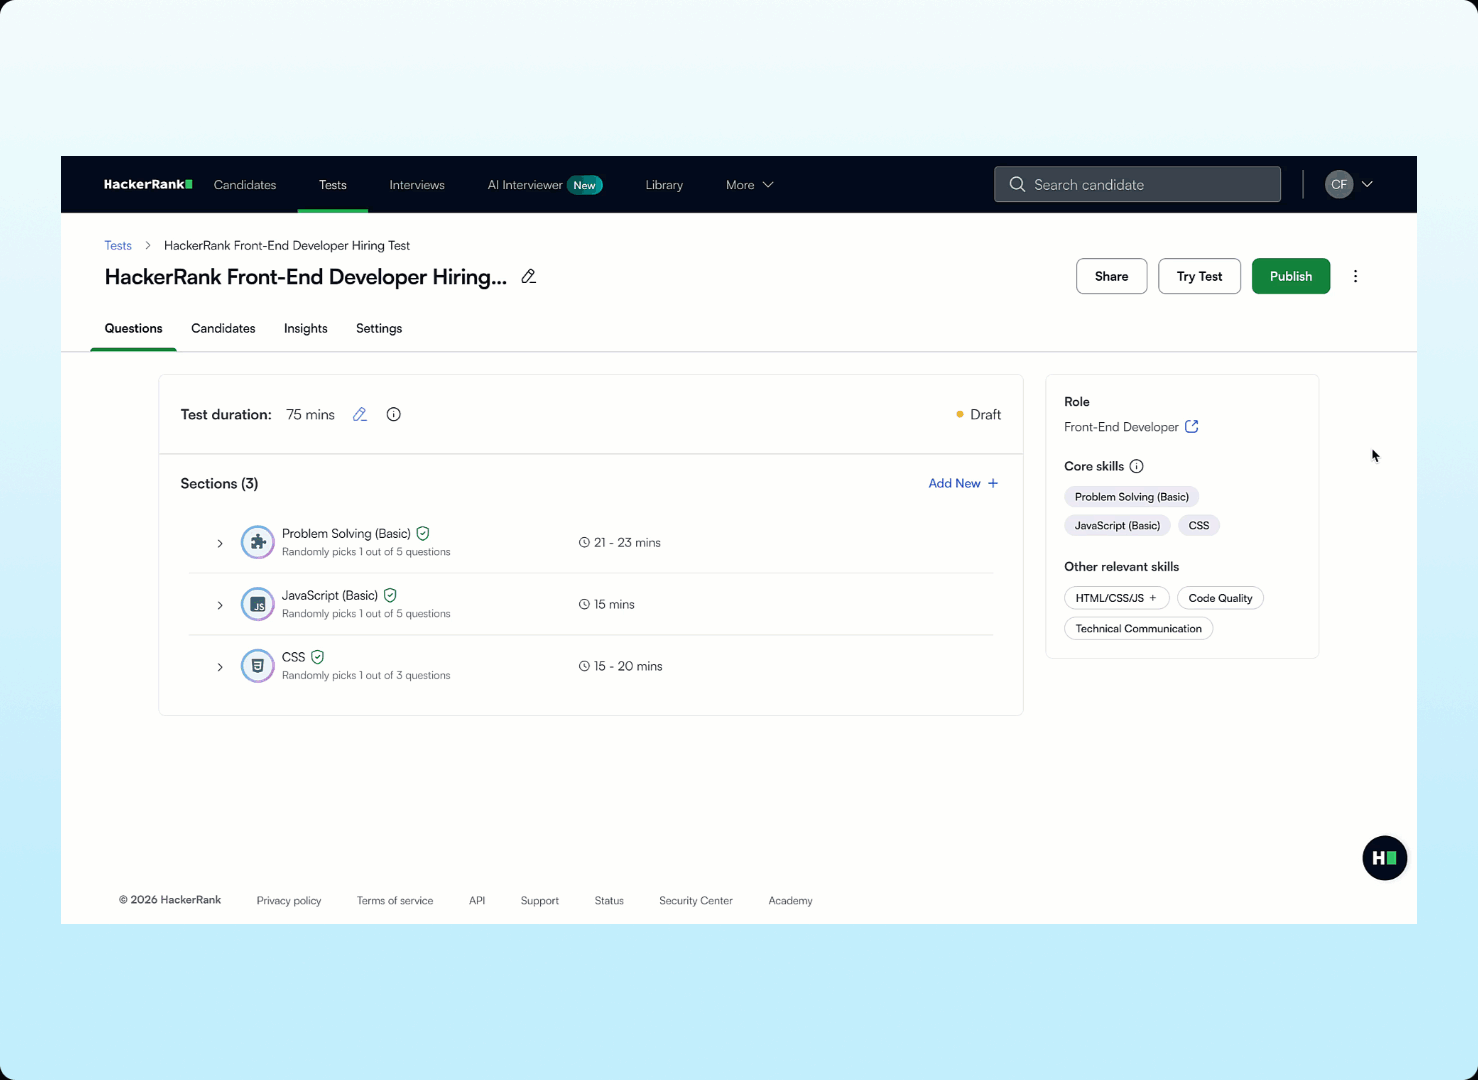Select the Code Quality skill chip
Viewport: 1478px width, 1080px height.
tap(1220, 598)
